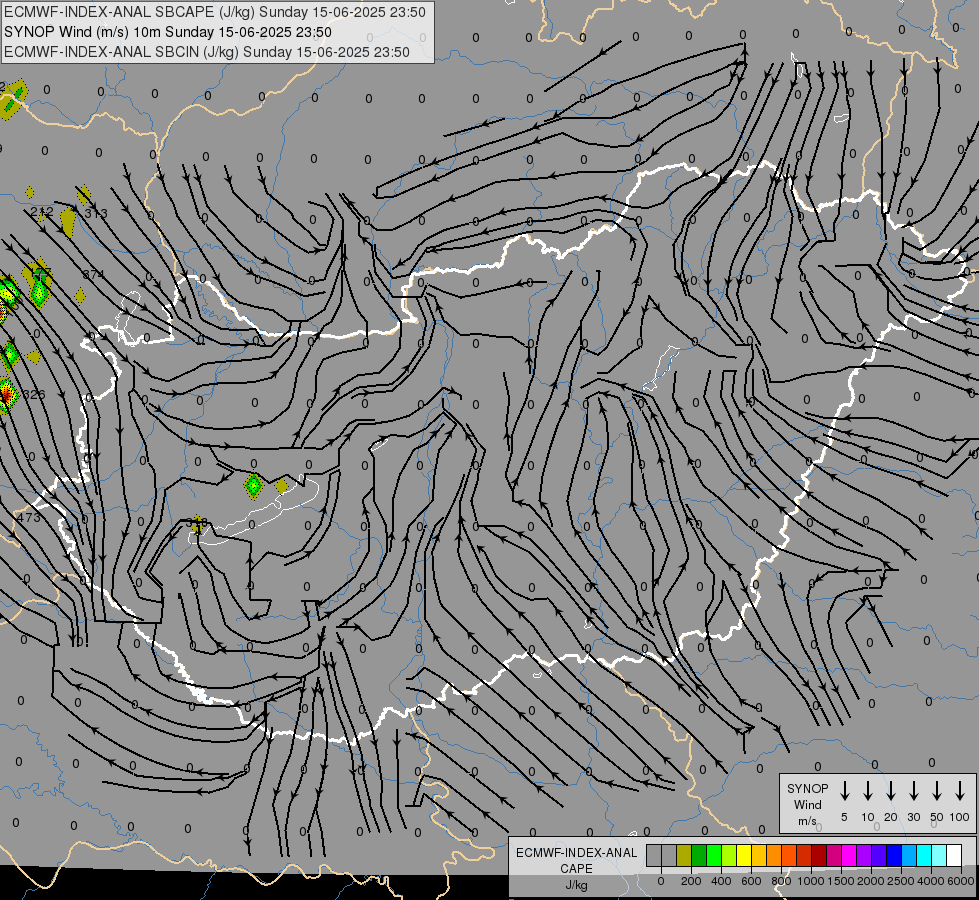Click the SYNOP label in wind legend
979x900 pixels.
click(807, 788)
